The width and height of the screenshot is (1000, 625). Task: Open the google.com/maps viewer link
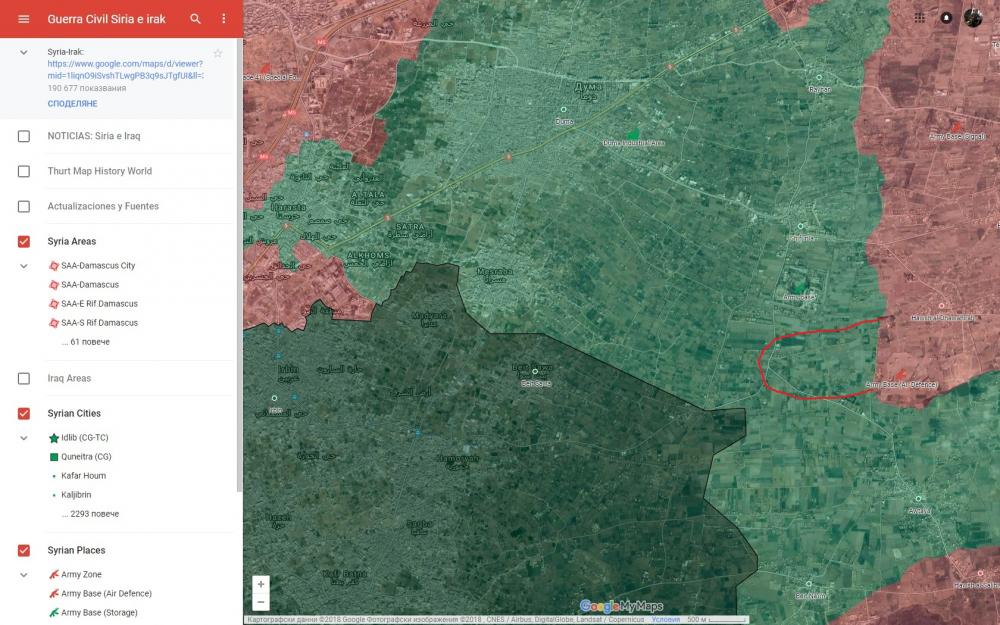pyautogui.click(x=126, y=70)
